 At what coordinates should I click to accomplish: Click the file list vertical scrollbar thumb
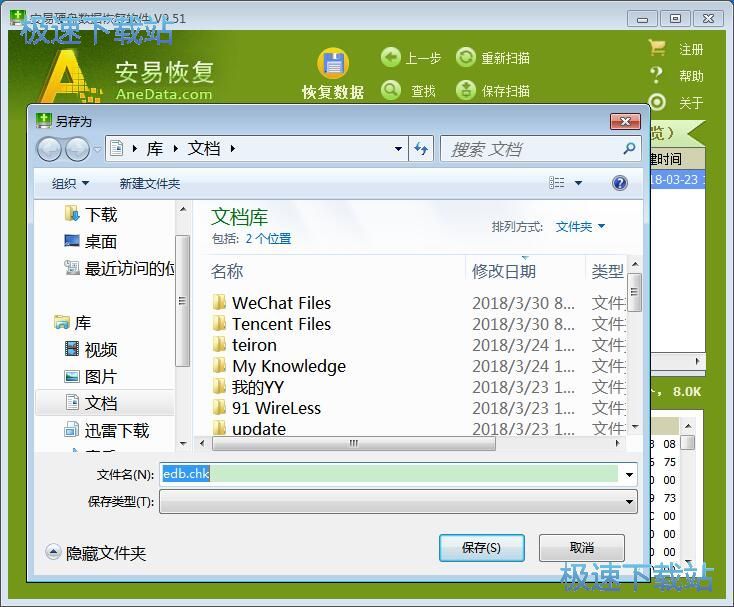(635, 292)
